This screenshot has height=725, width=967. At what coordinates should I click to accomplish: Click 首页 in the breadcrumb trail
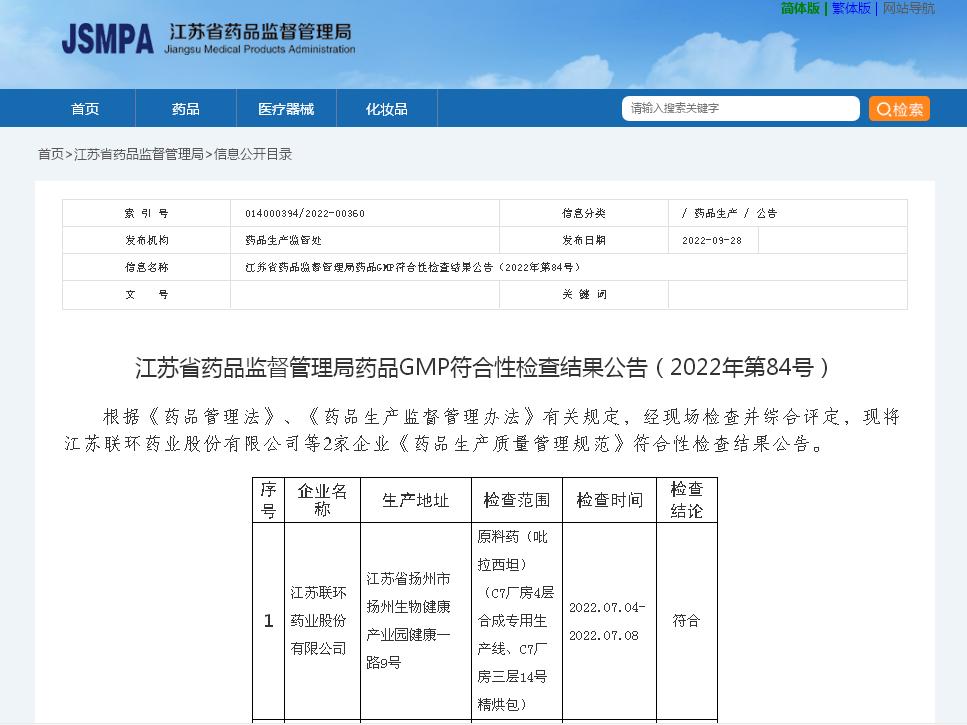point(50,155)
